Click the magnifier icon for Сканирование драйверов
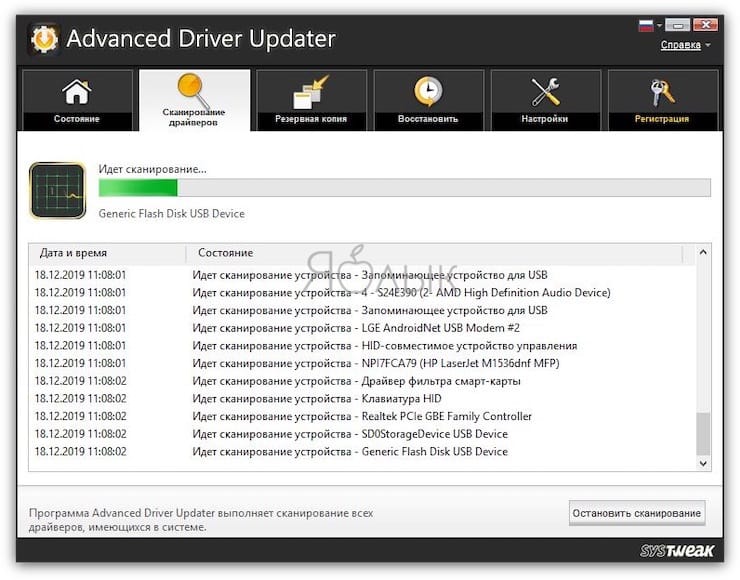This screenshot has height=580, width=740. pos(193,90)
